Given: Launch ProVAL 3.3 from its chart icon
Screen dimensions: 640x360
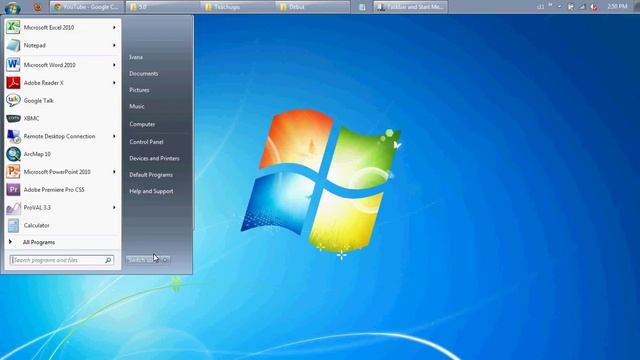Looking at the screenshot, I should pos(13,207).
